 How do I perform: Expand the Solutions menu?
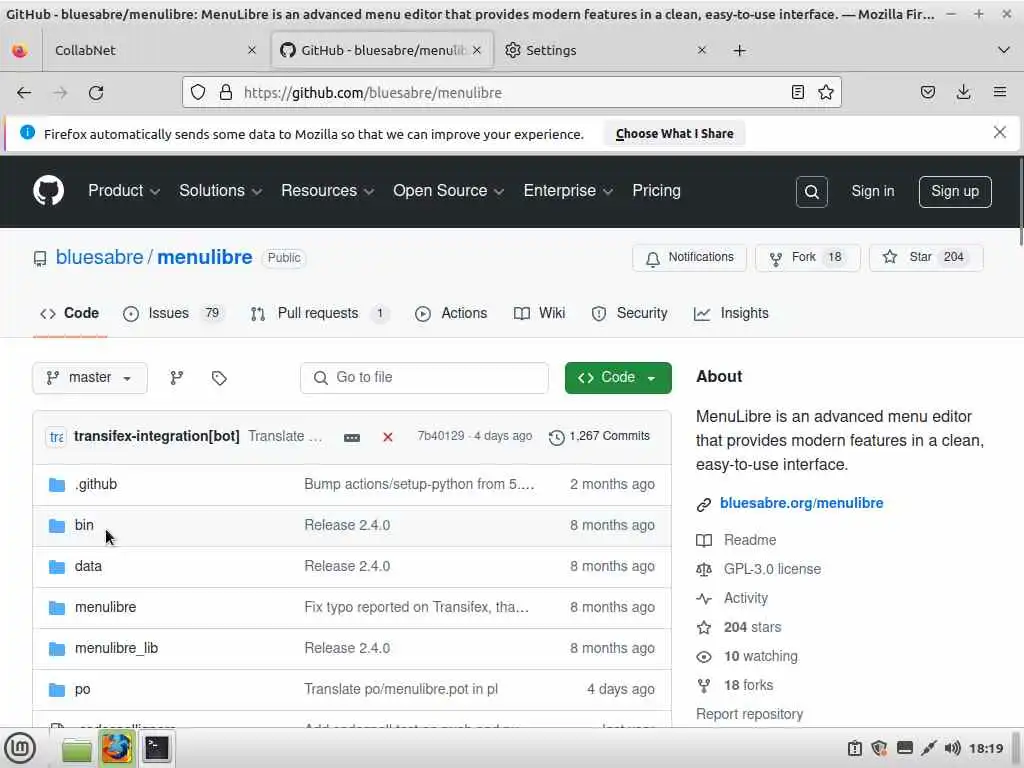tap(220, 191)
